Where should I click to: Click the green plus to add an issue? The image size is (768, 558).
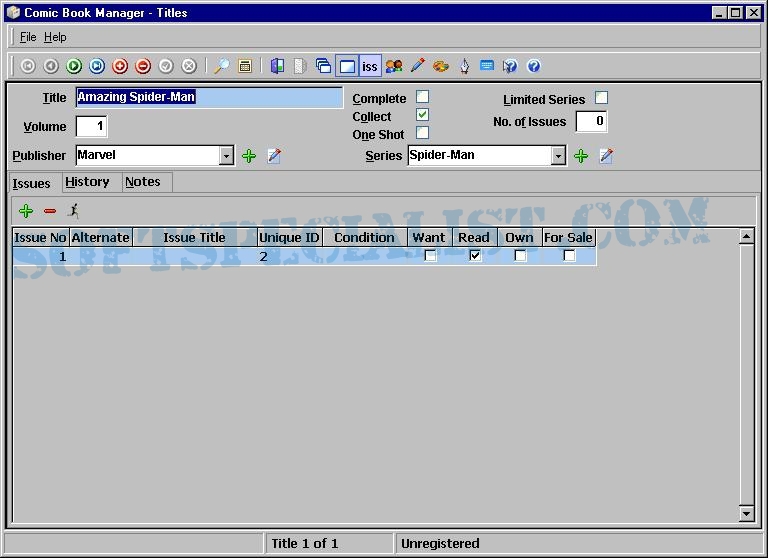tap(26, 211)
